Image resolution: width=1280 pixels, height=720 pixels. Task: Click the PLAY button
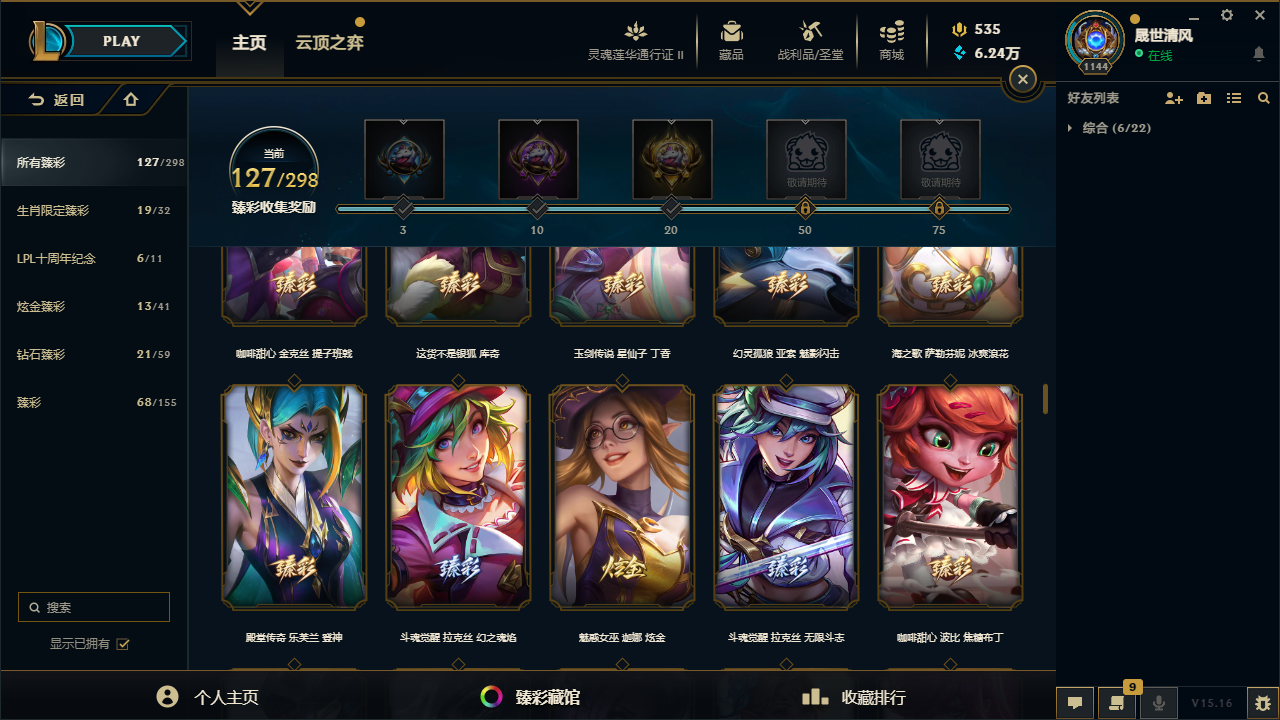(x=121, y=41)
